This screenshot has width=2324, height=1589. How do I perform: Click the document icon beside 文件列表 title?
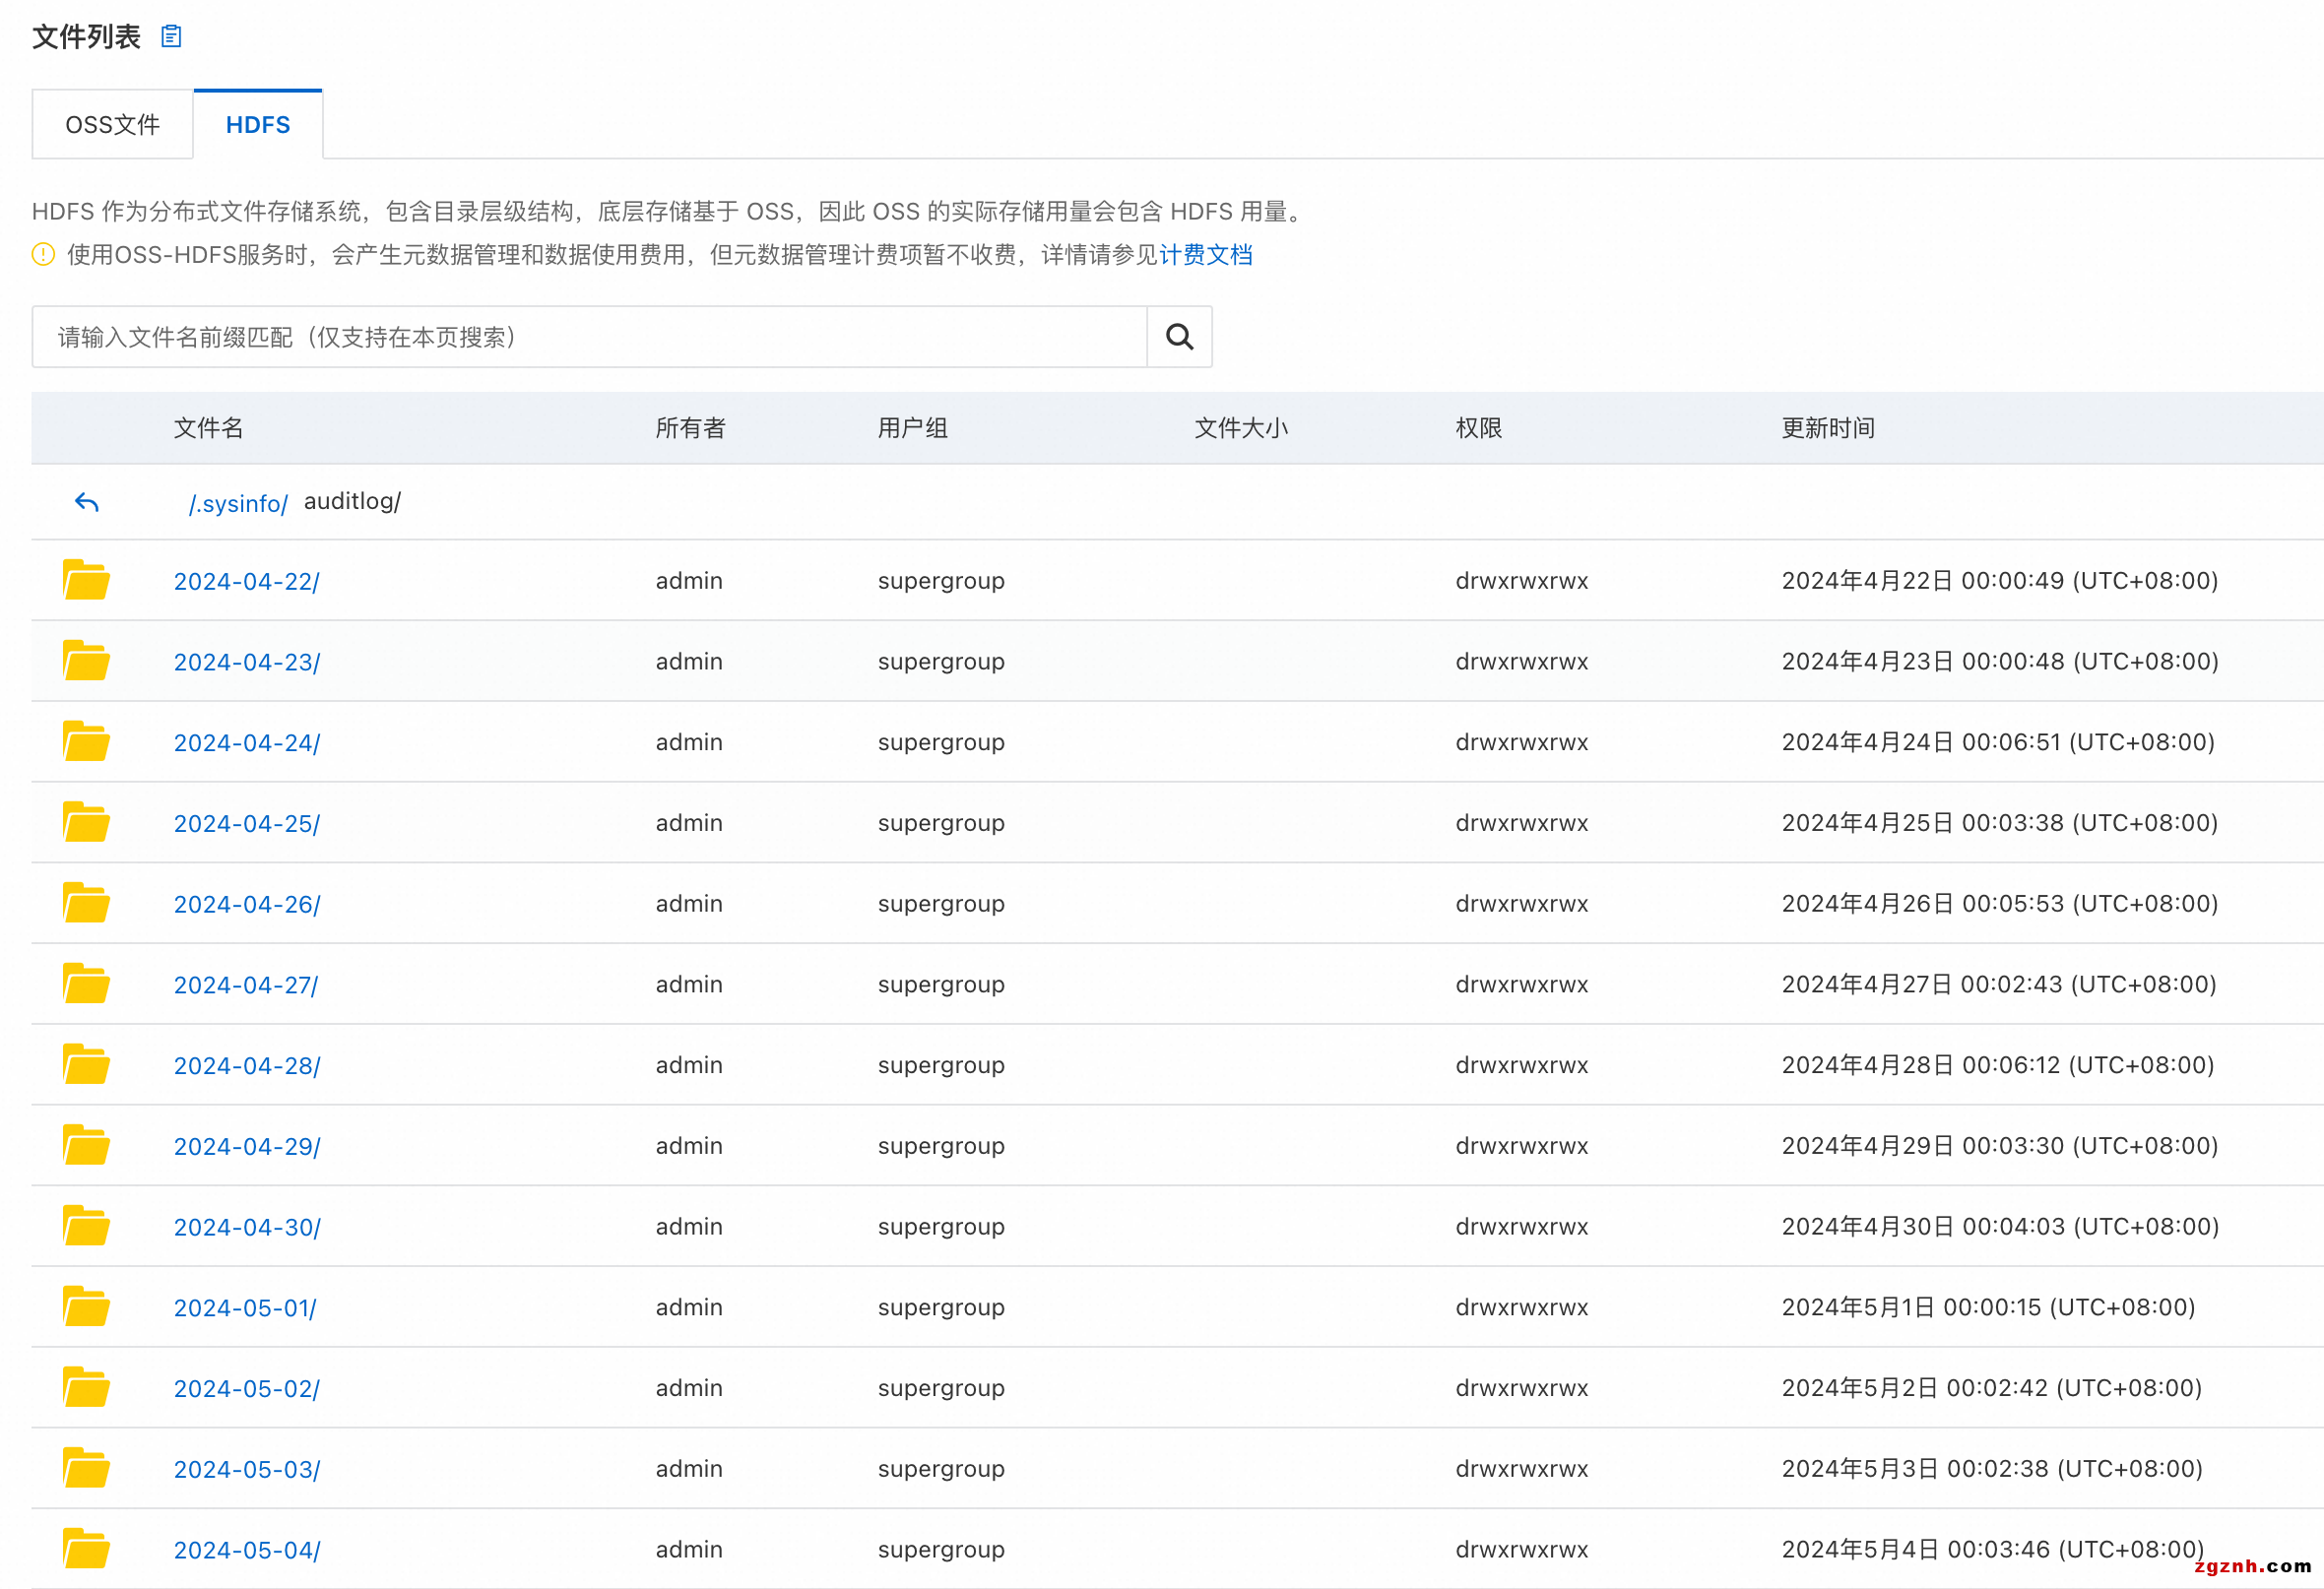pos(171,37)
